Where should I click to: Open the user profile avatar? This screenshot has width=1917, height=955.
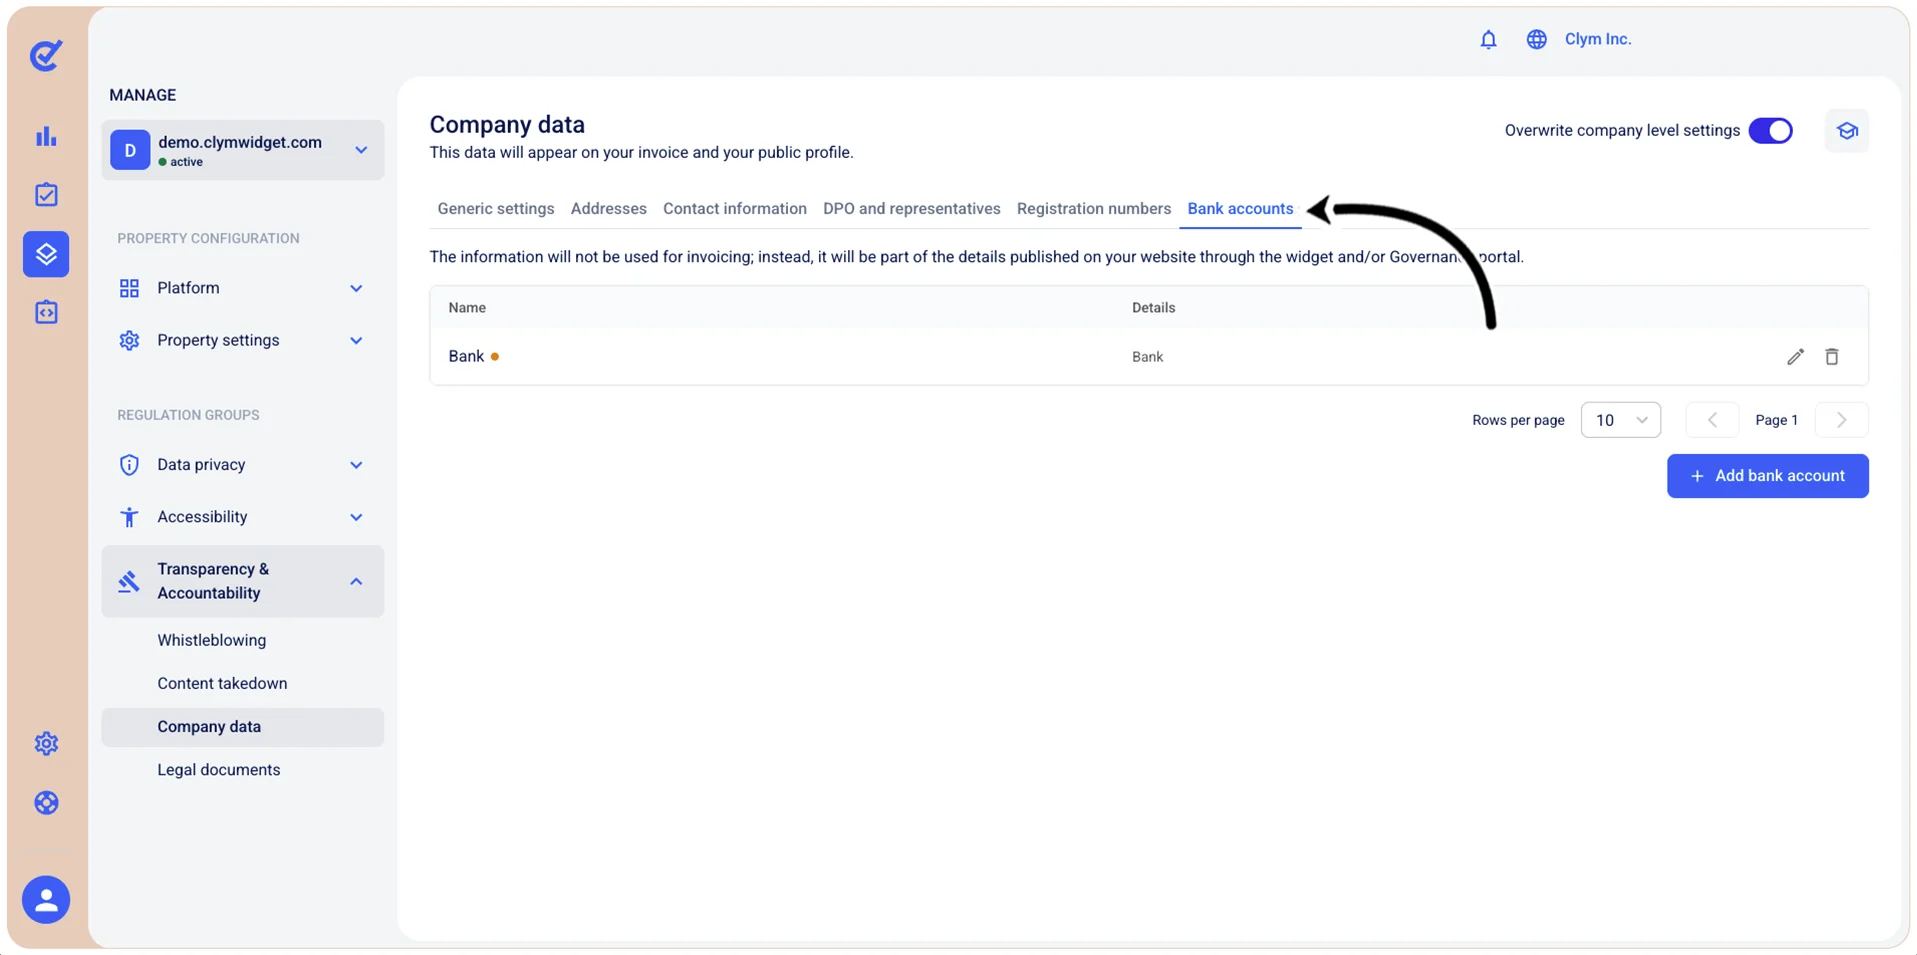pyautogui.click(x=46, y=899)
